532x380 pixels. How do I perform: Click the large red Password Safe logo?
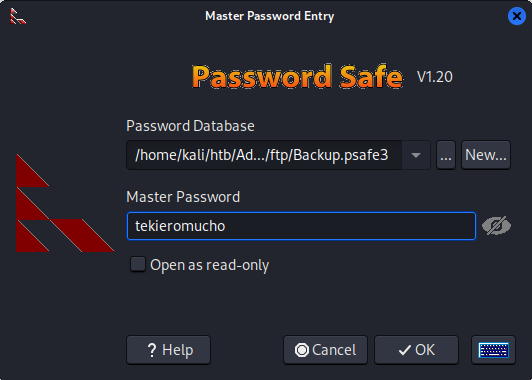pyautogui.click(x=65, y=203)
